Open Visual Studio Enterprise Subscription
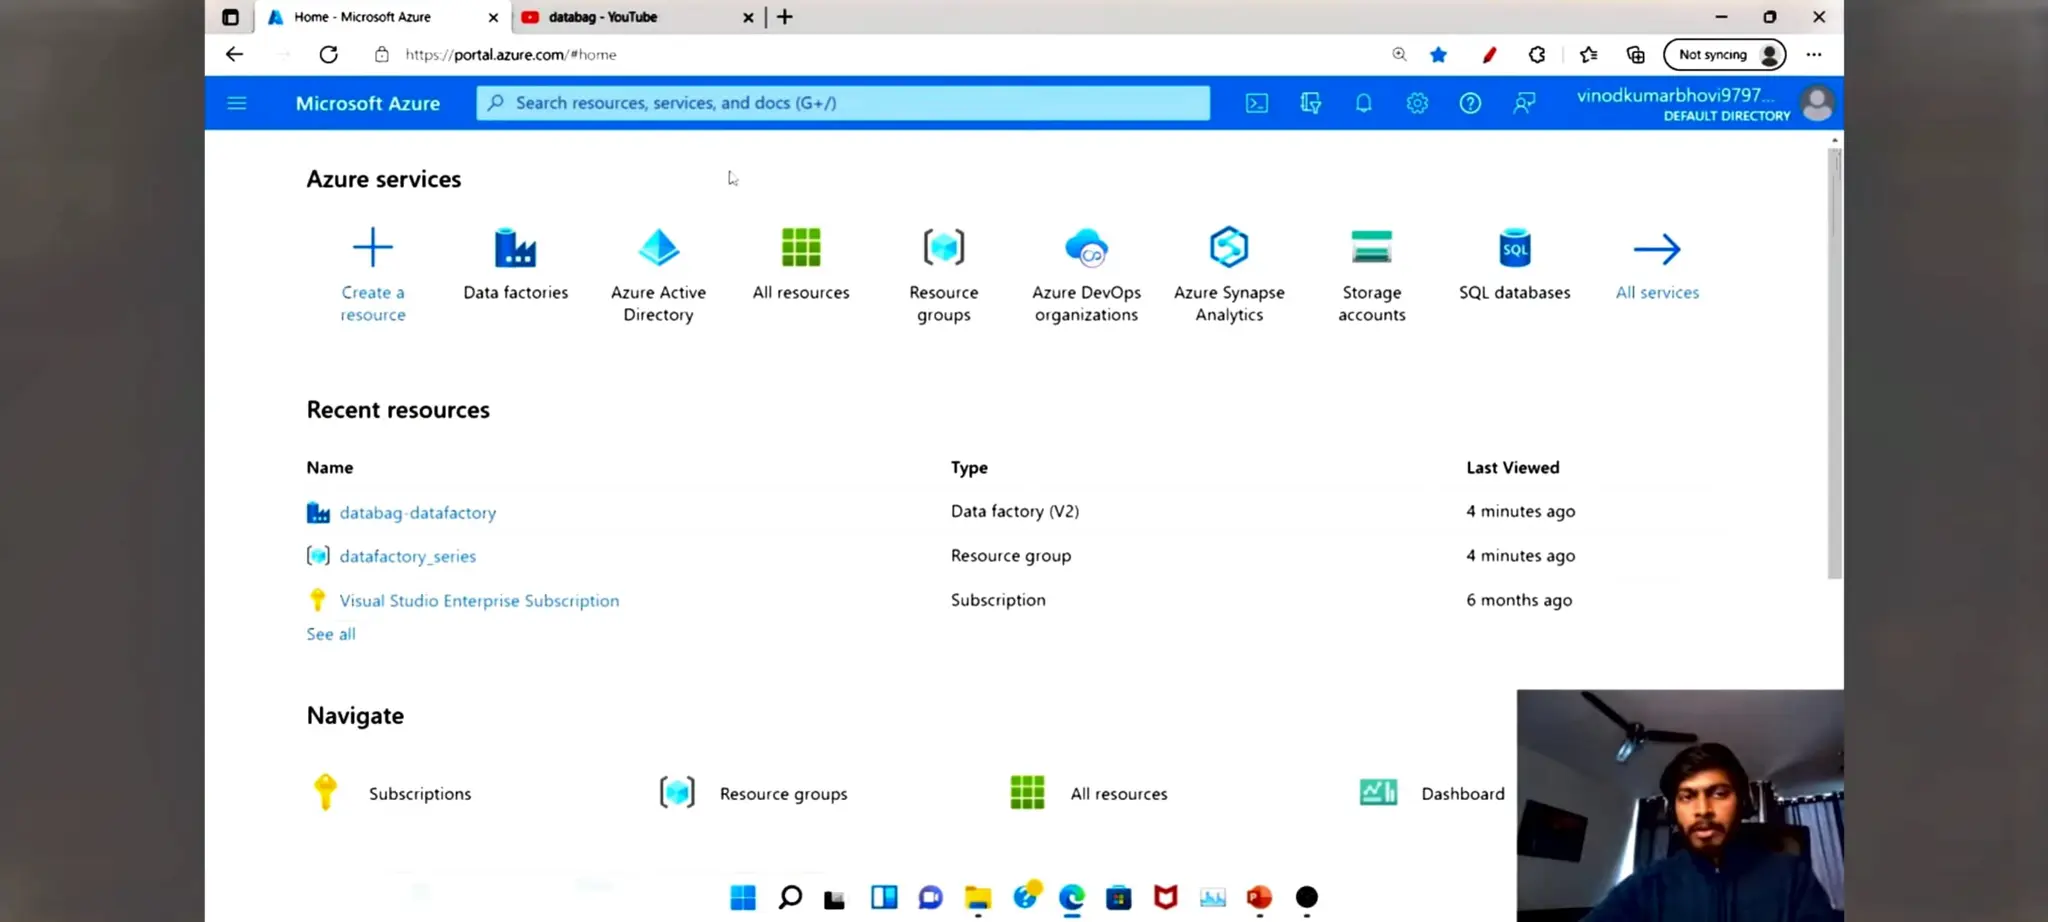2048x922 pixels. point(479,600)
